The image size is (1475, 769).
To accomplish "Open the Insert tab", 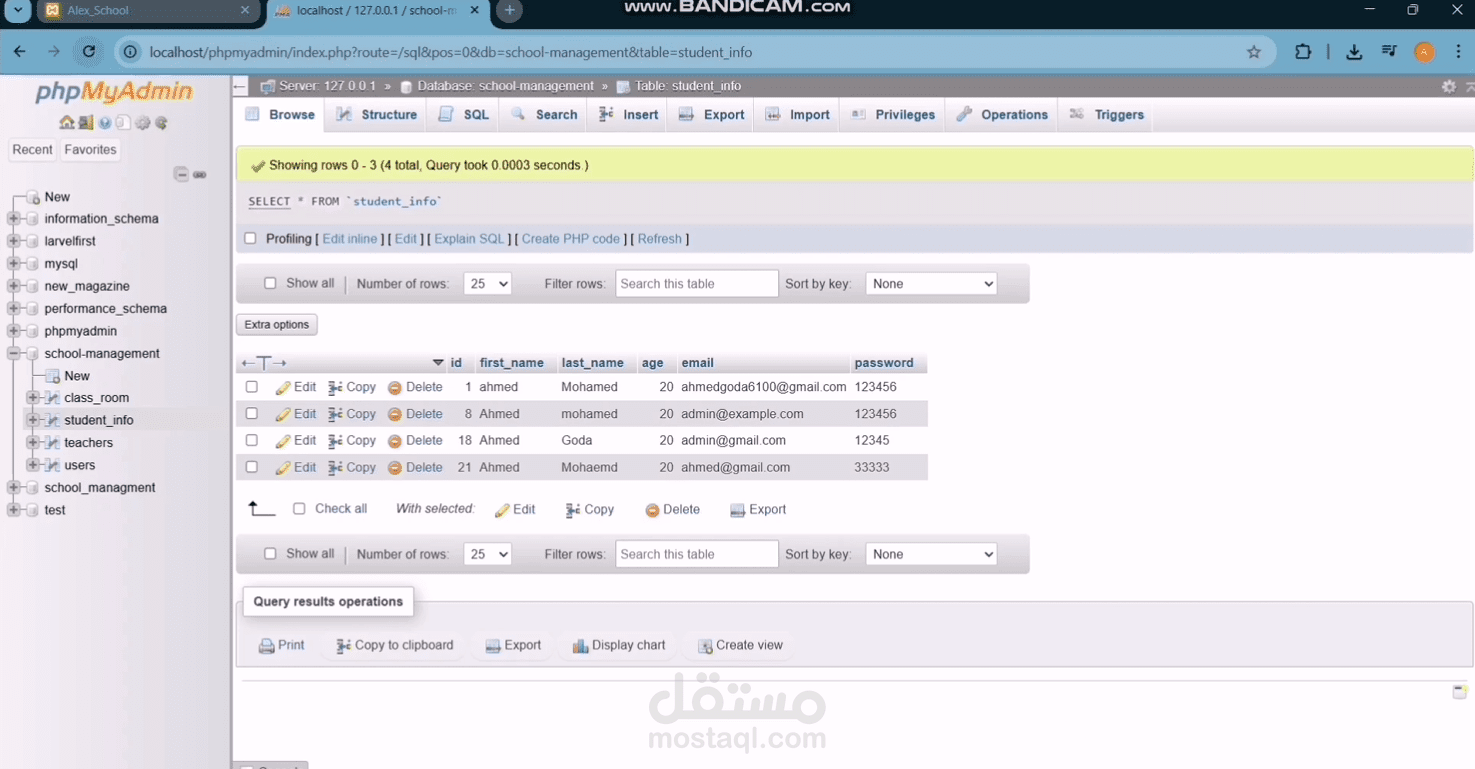I will point(629,115).
